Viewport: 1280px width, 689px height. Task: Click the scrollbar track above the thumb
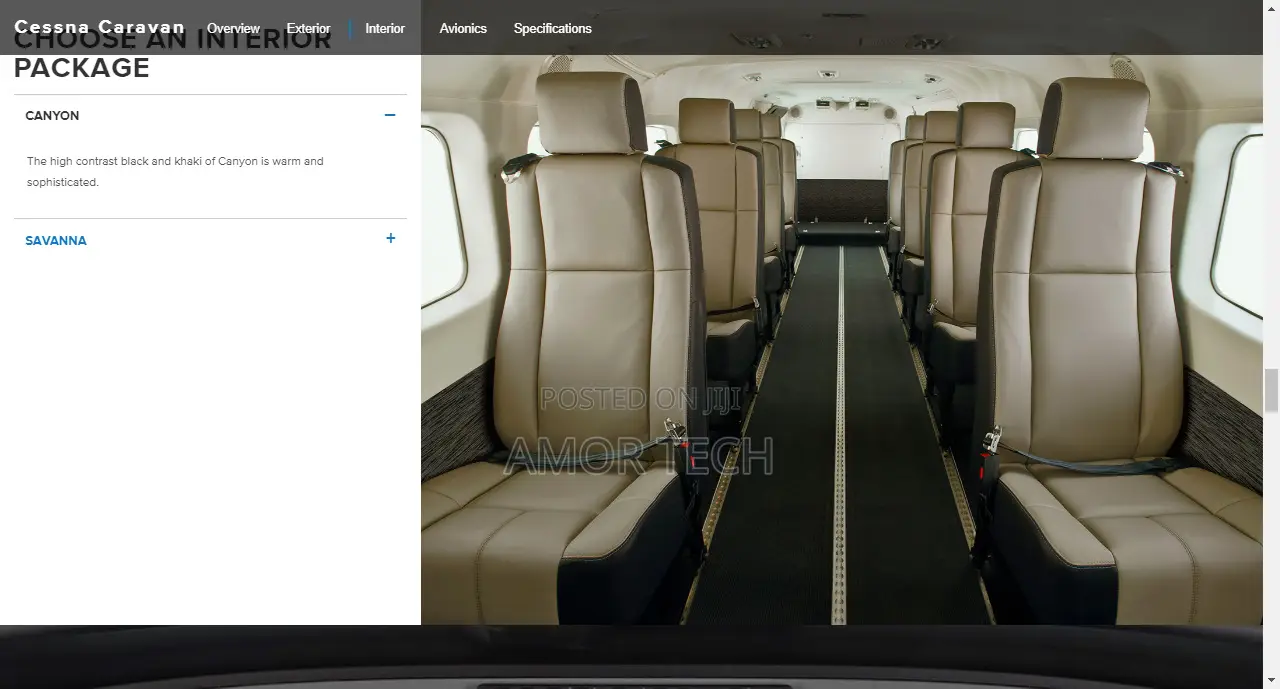(1272, 190)
